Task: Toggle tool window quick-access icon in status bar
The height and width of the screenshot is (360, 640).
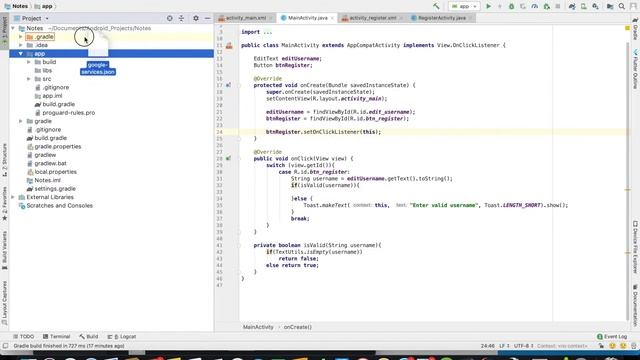Action: (5, 346)
